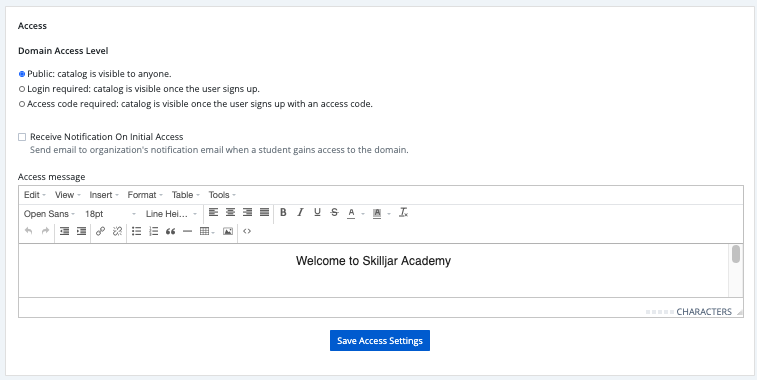Redo last edit in editor
The height and width of the screenshot is (380, 757).
click(x=45, y=231)
